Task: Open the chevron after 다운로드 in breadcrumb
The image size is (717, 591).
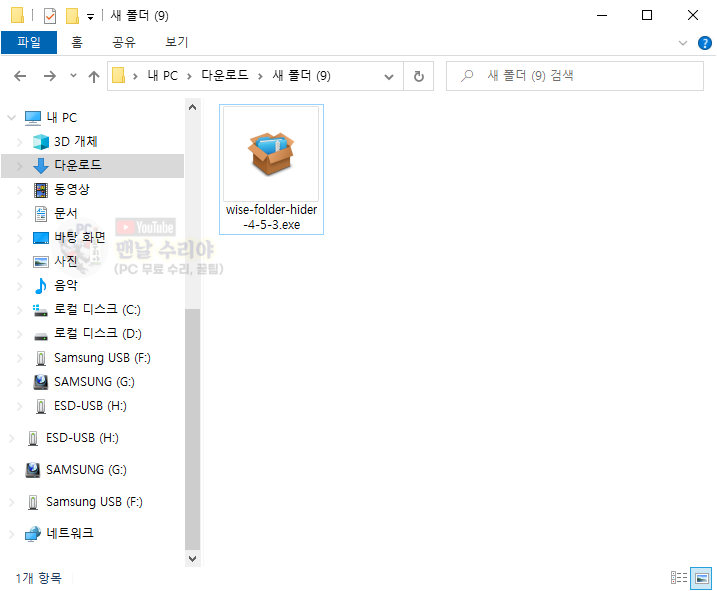Action: tap(260, 76)
